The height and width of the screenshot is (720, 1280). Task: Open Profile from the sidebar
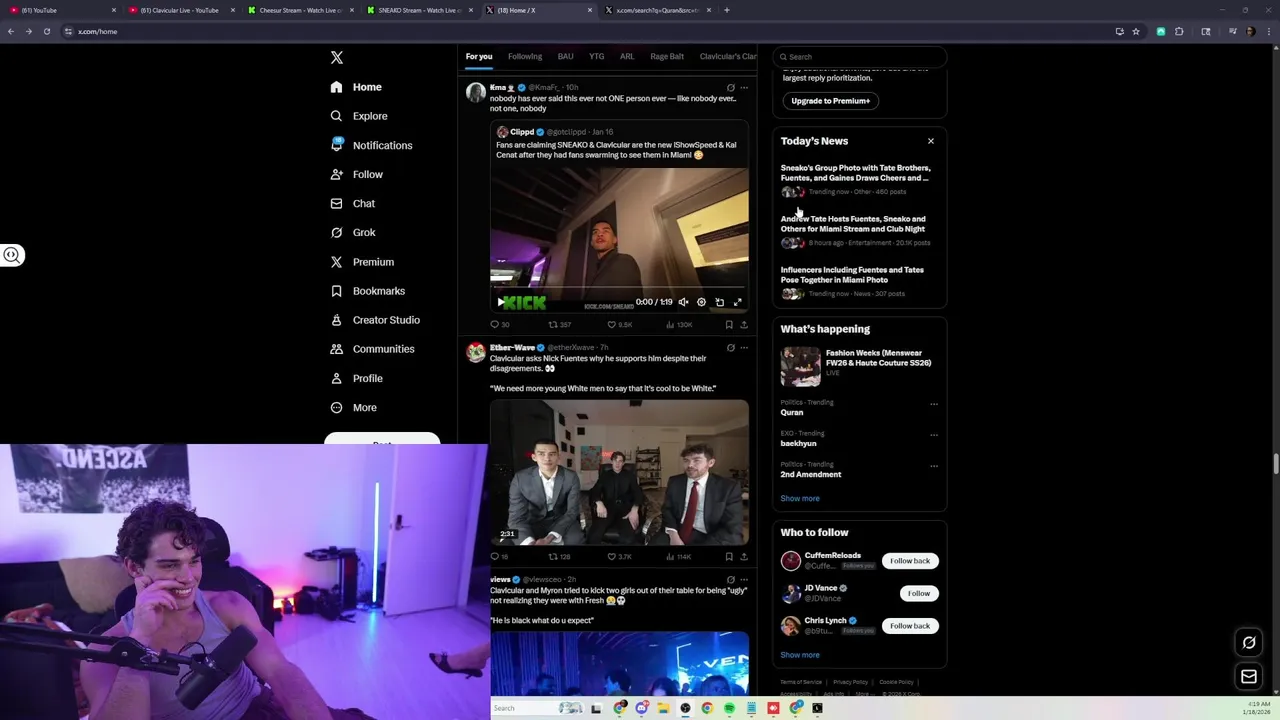tap(357, 378)
